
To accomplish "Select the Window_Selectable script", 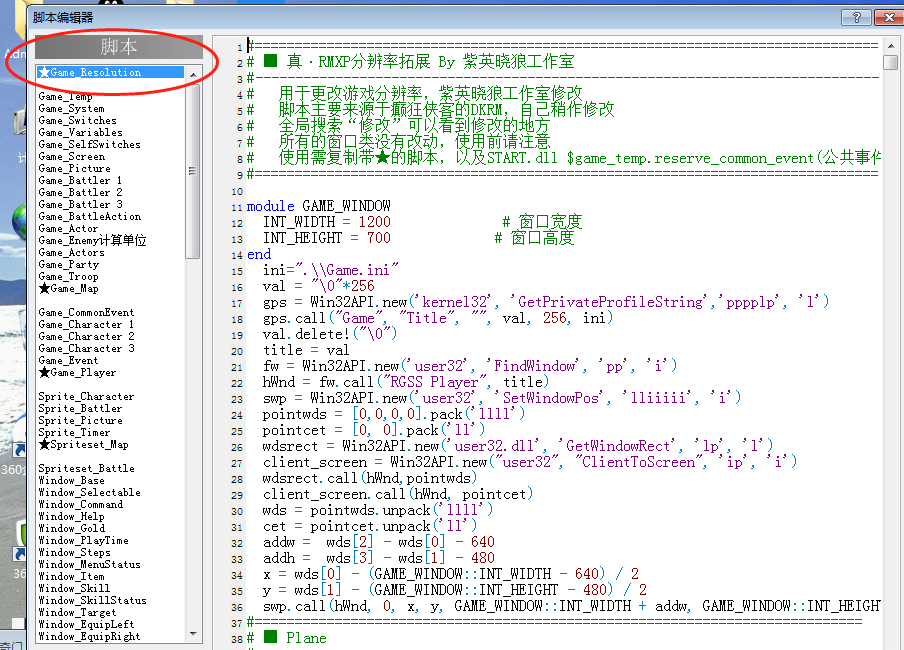I will [89, 493].
